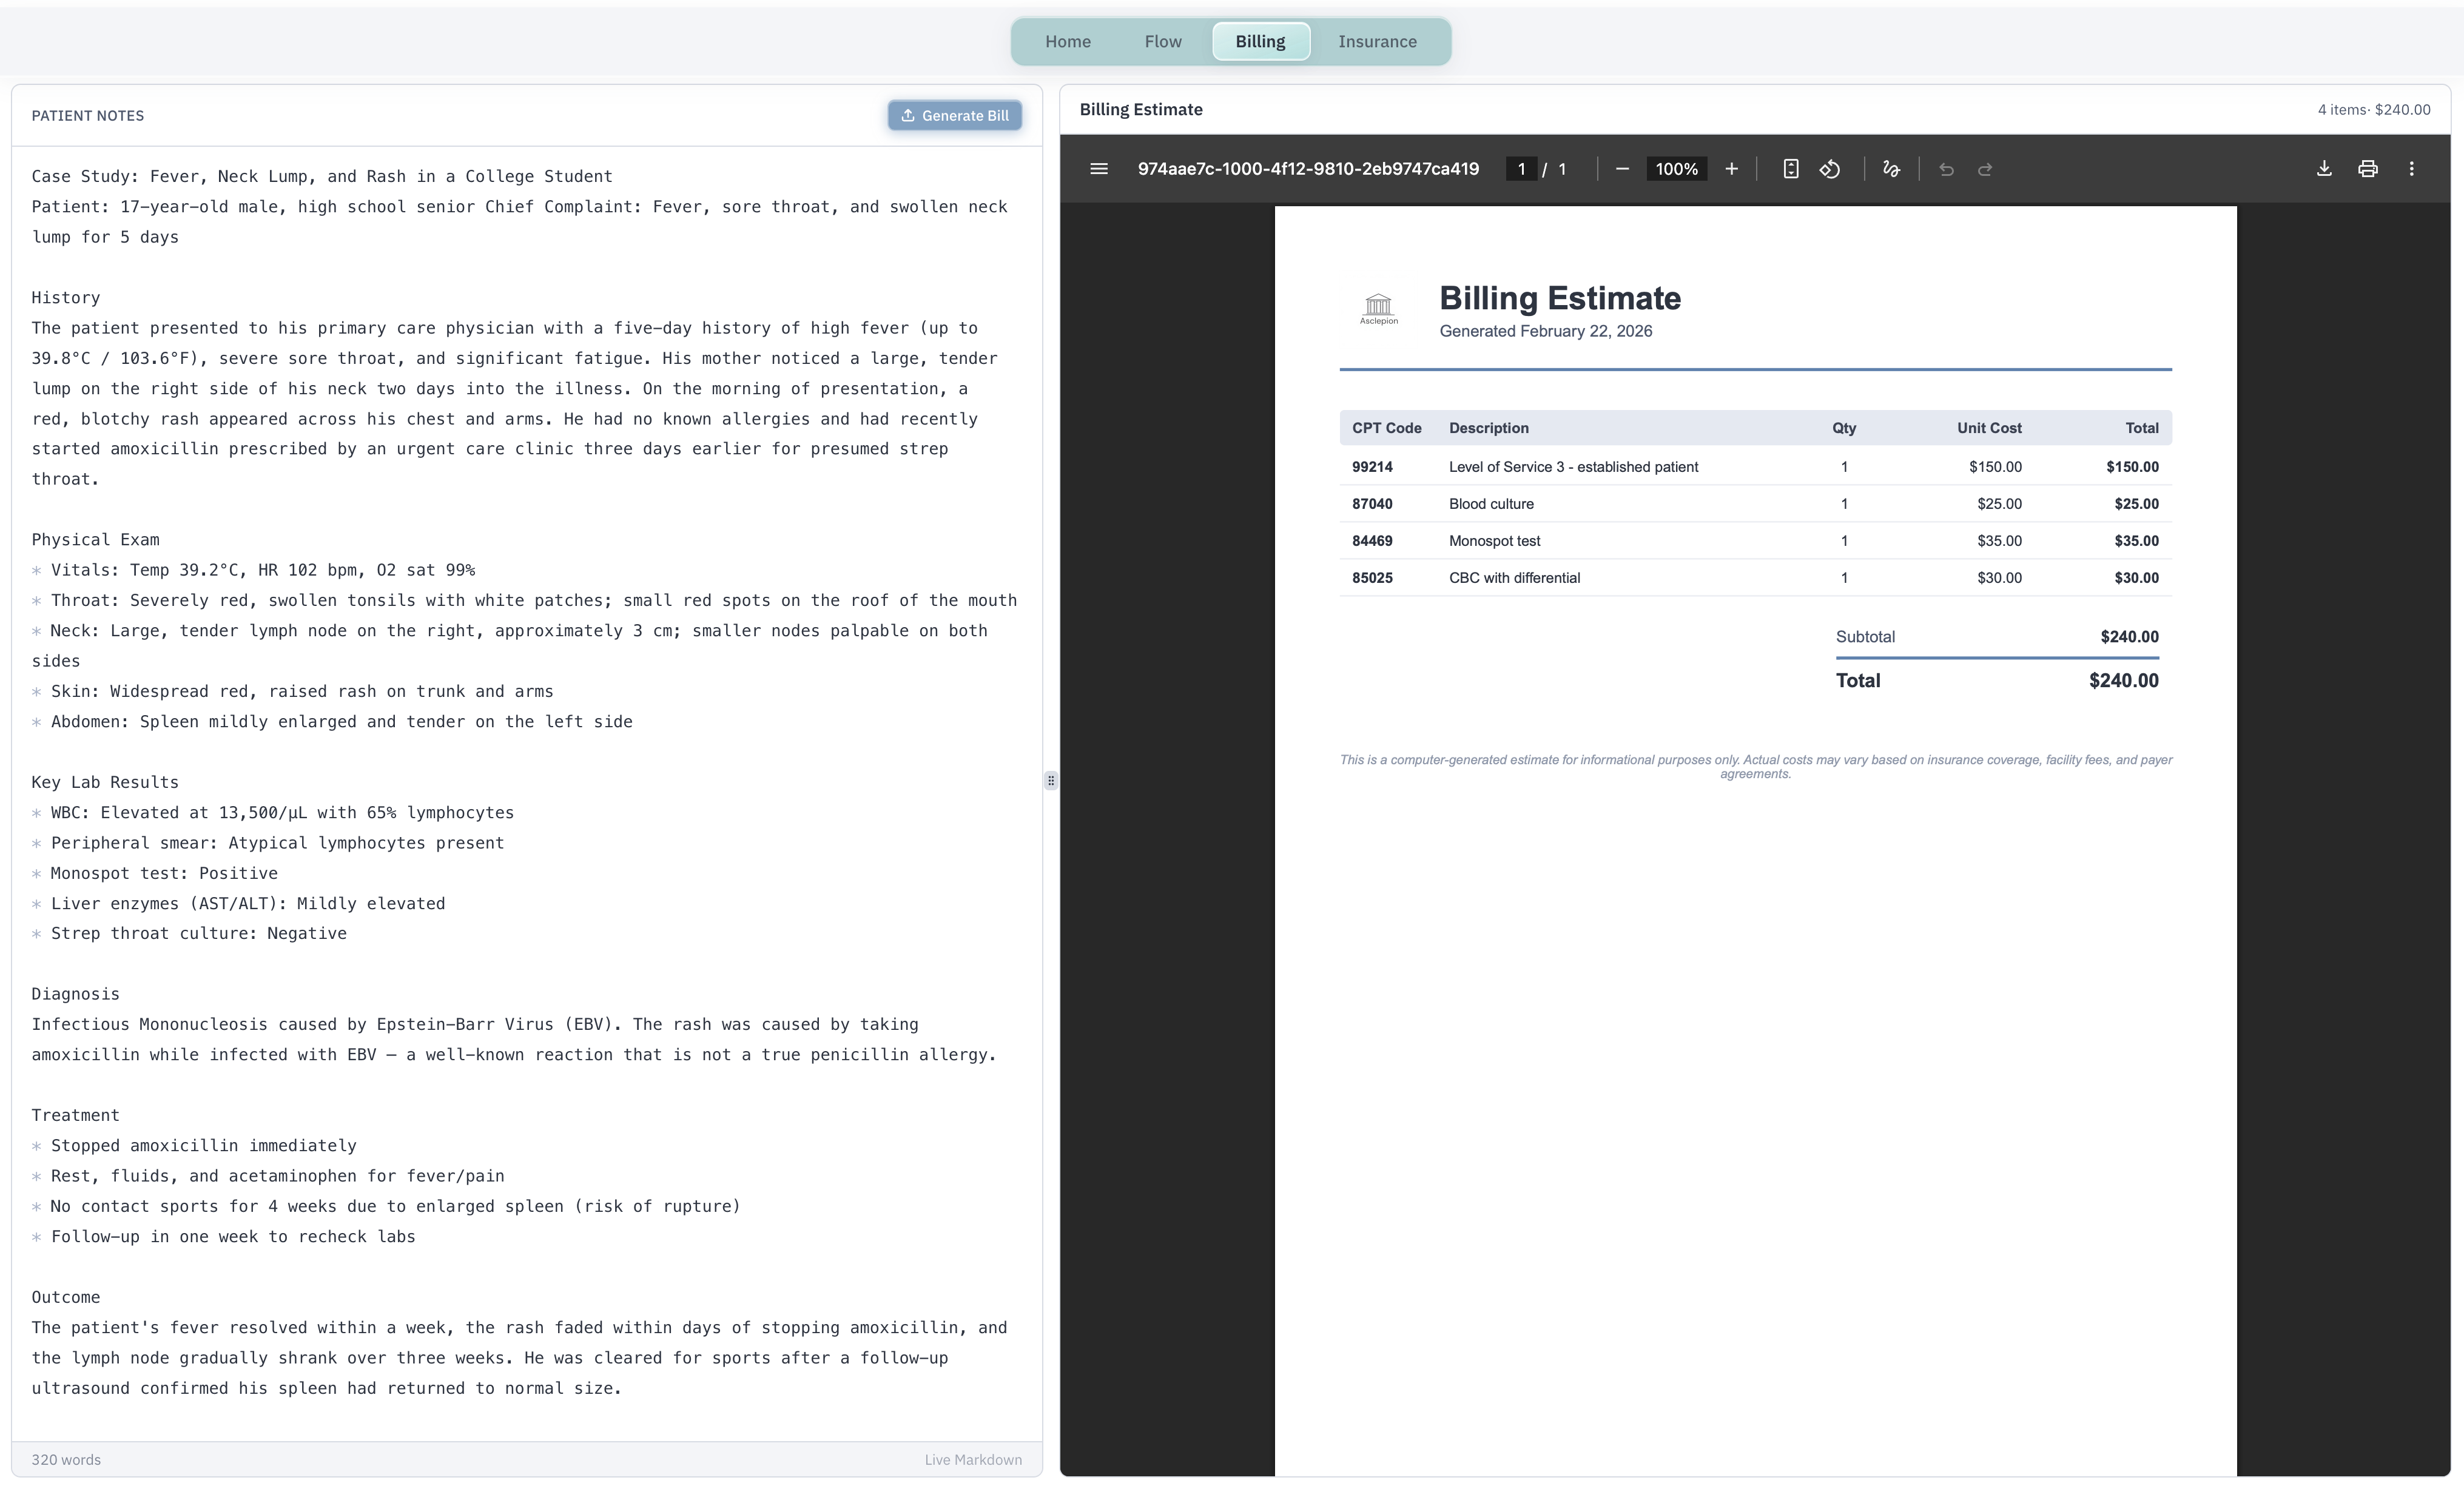Screen dimensions: 2464x1486
Task: Click the 100% zoom level field
Action: [1676, 169]
